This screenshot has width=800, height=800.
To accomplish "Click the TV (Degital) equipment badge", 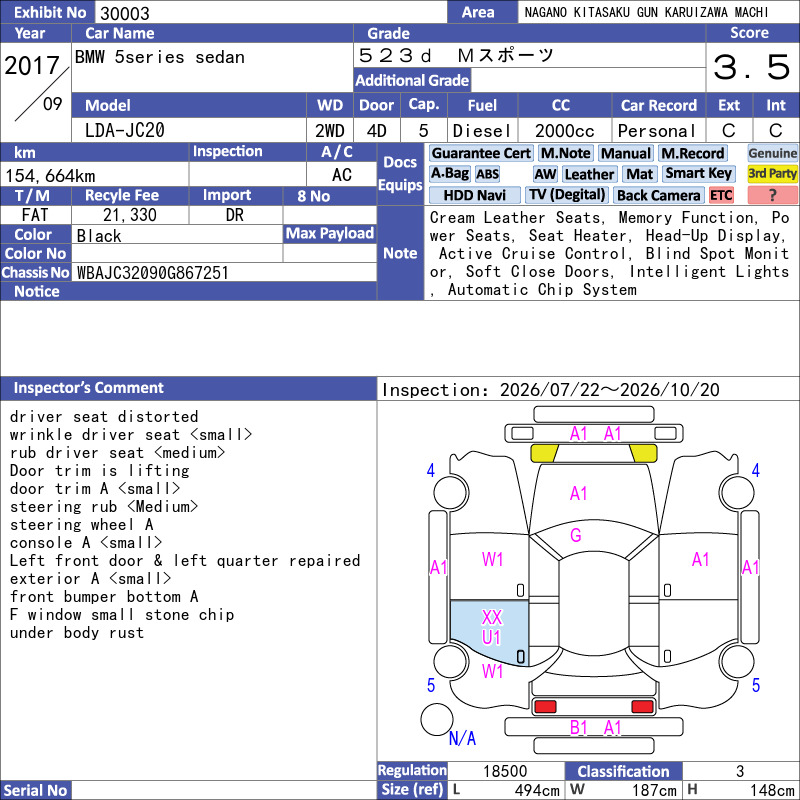I will (567, 195).
